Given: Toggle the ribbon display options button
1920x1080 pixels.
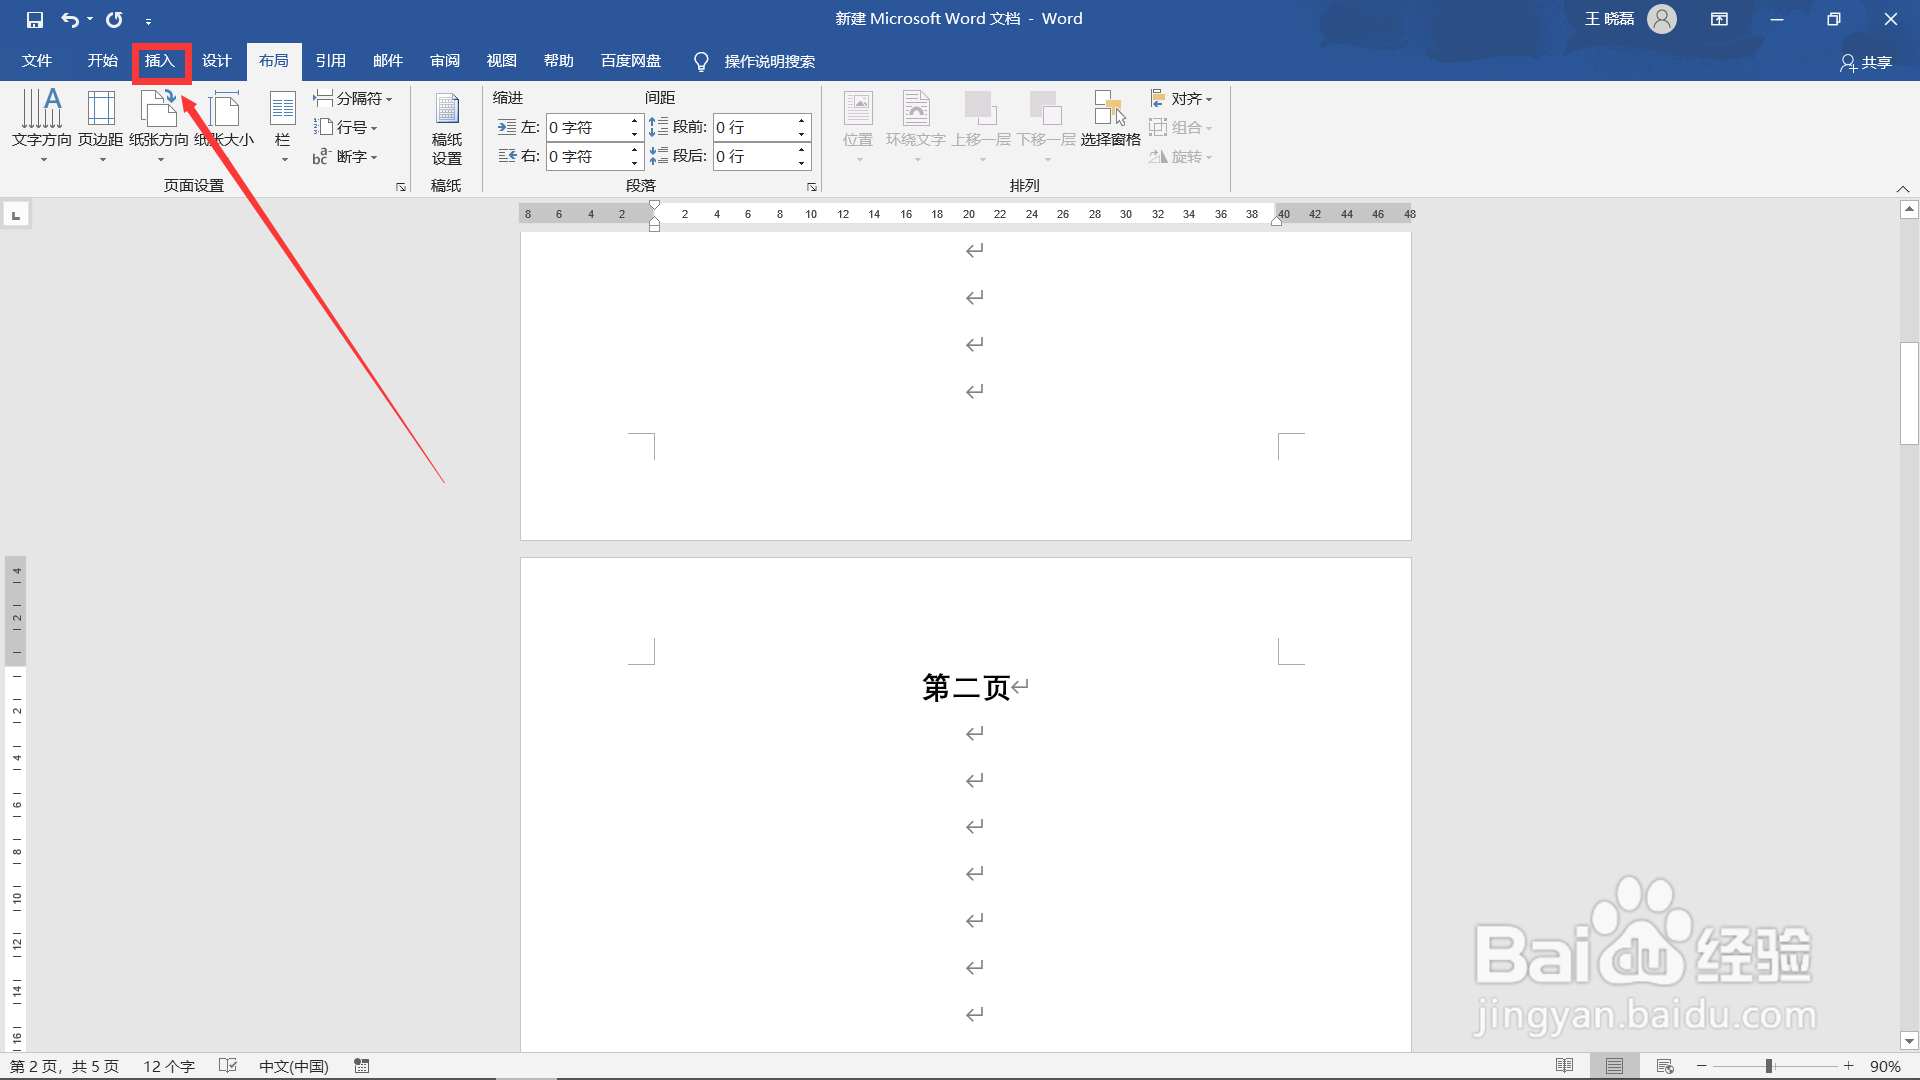Looking at the screenshot, I should click(x=1719, y=19).
